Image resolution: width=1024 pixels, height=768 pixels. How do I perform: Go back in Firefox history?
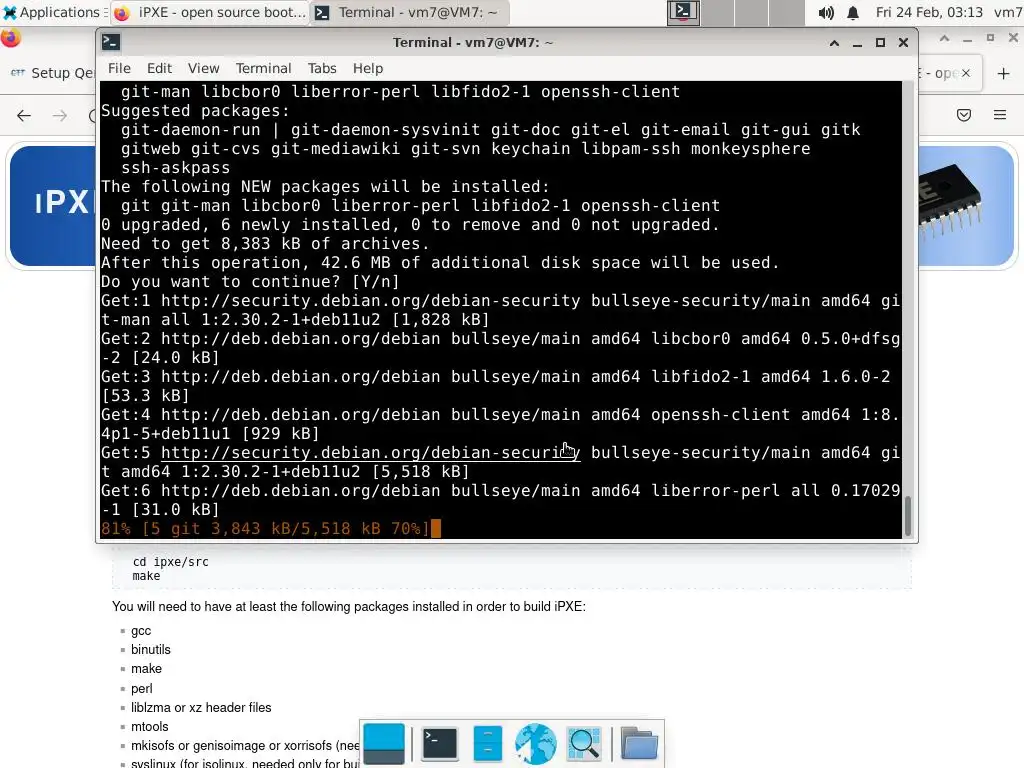pos(24,116)
